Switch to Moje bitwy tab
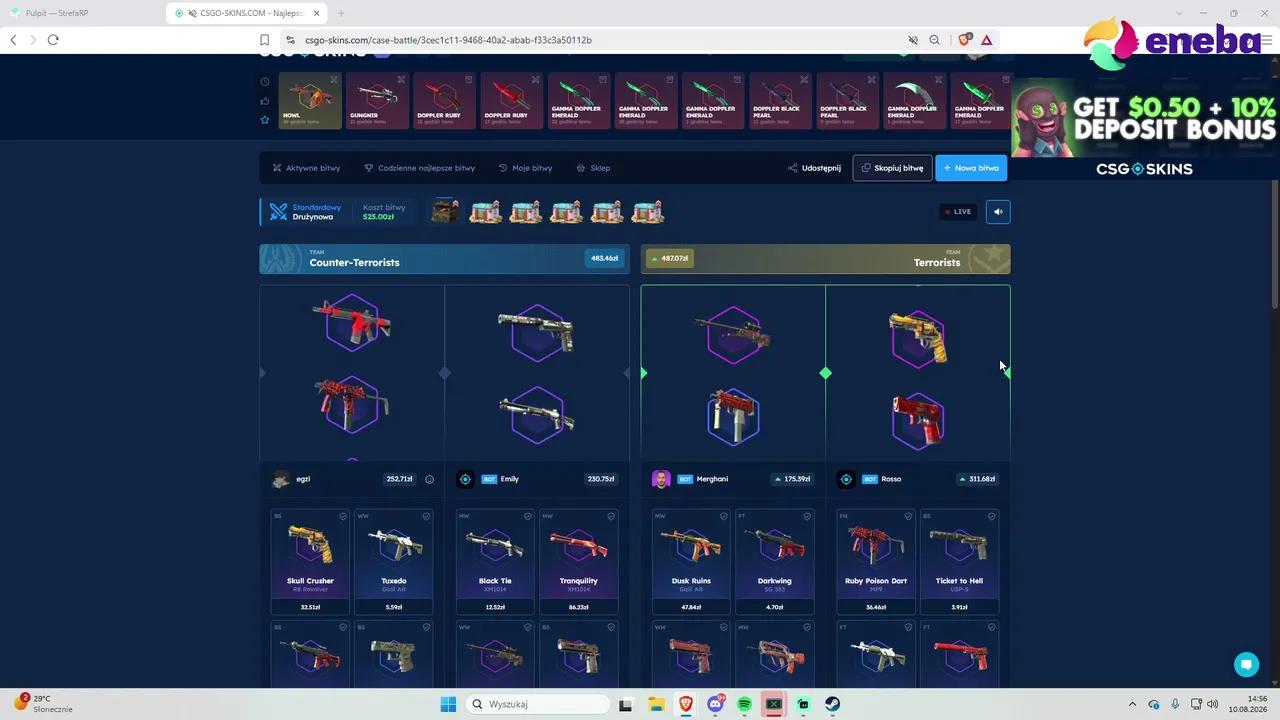 (x=525, y=168)
